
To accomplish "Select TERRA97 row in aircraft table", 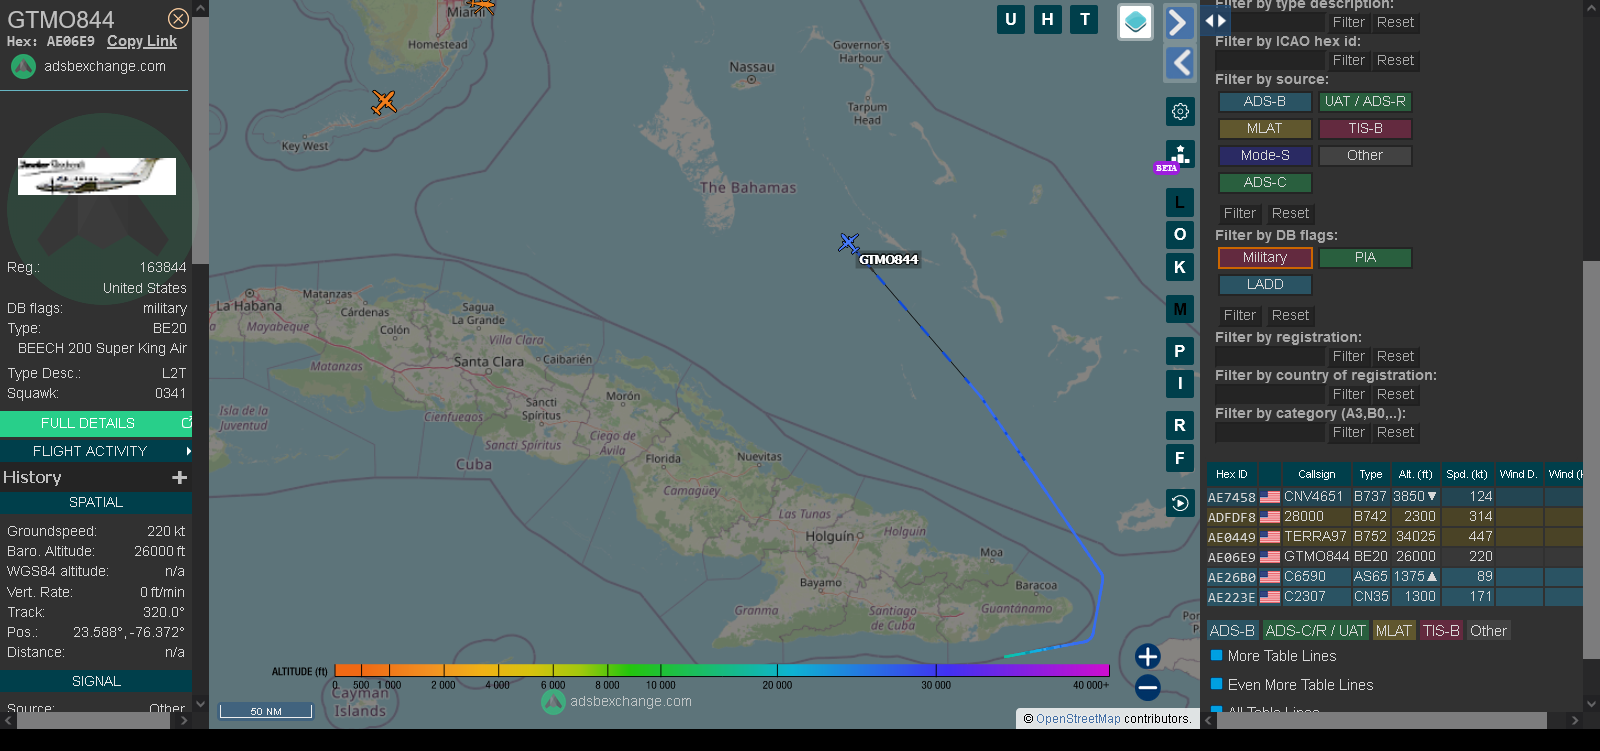I will pyautogui.click(x=1394, y=537).
